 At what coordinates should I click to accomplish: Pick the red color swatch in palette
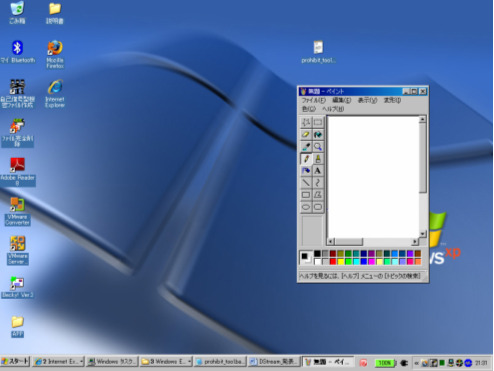click(333, 262)
